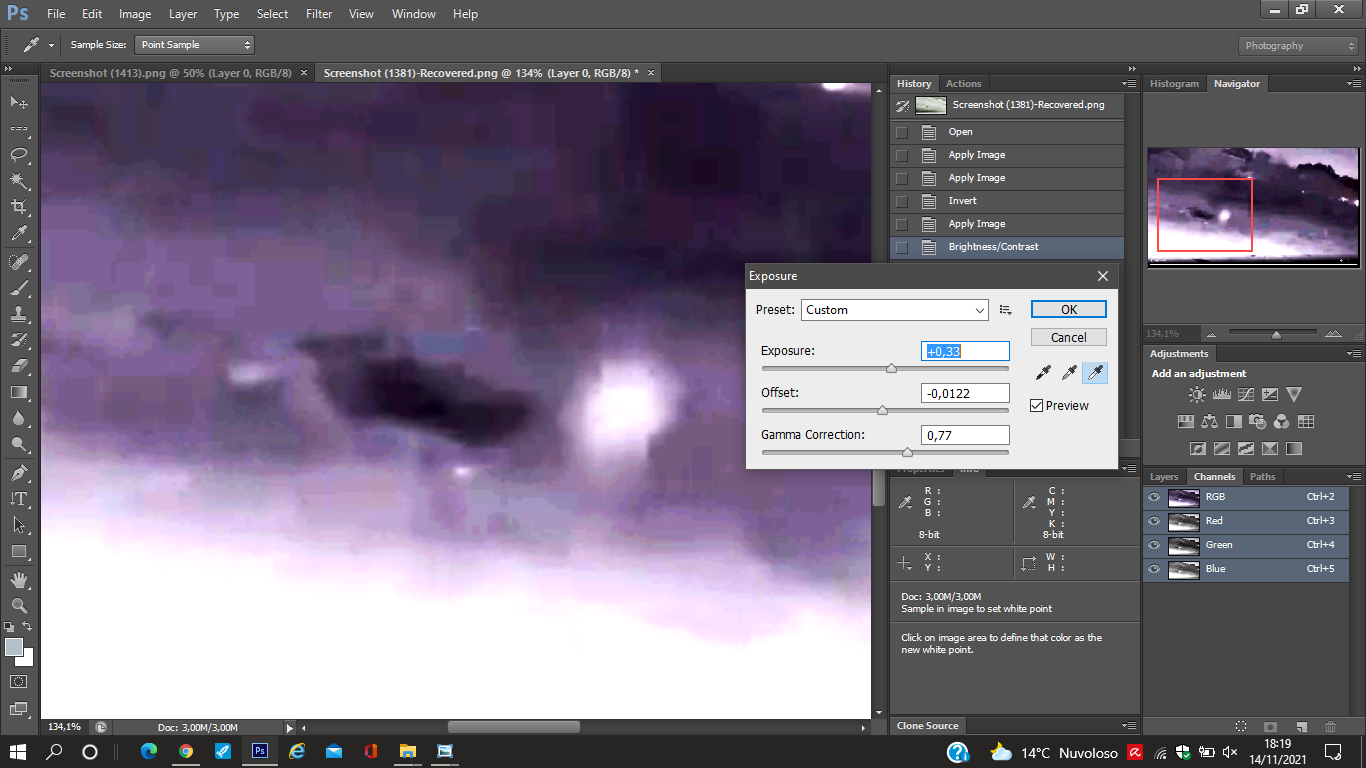
Task: Select the Crop tool in toolbar
Action: 18,206
